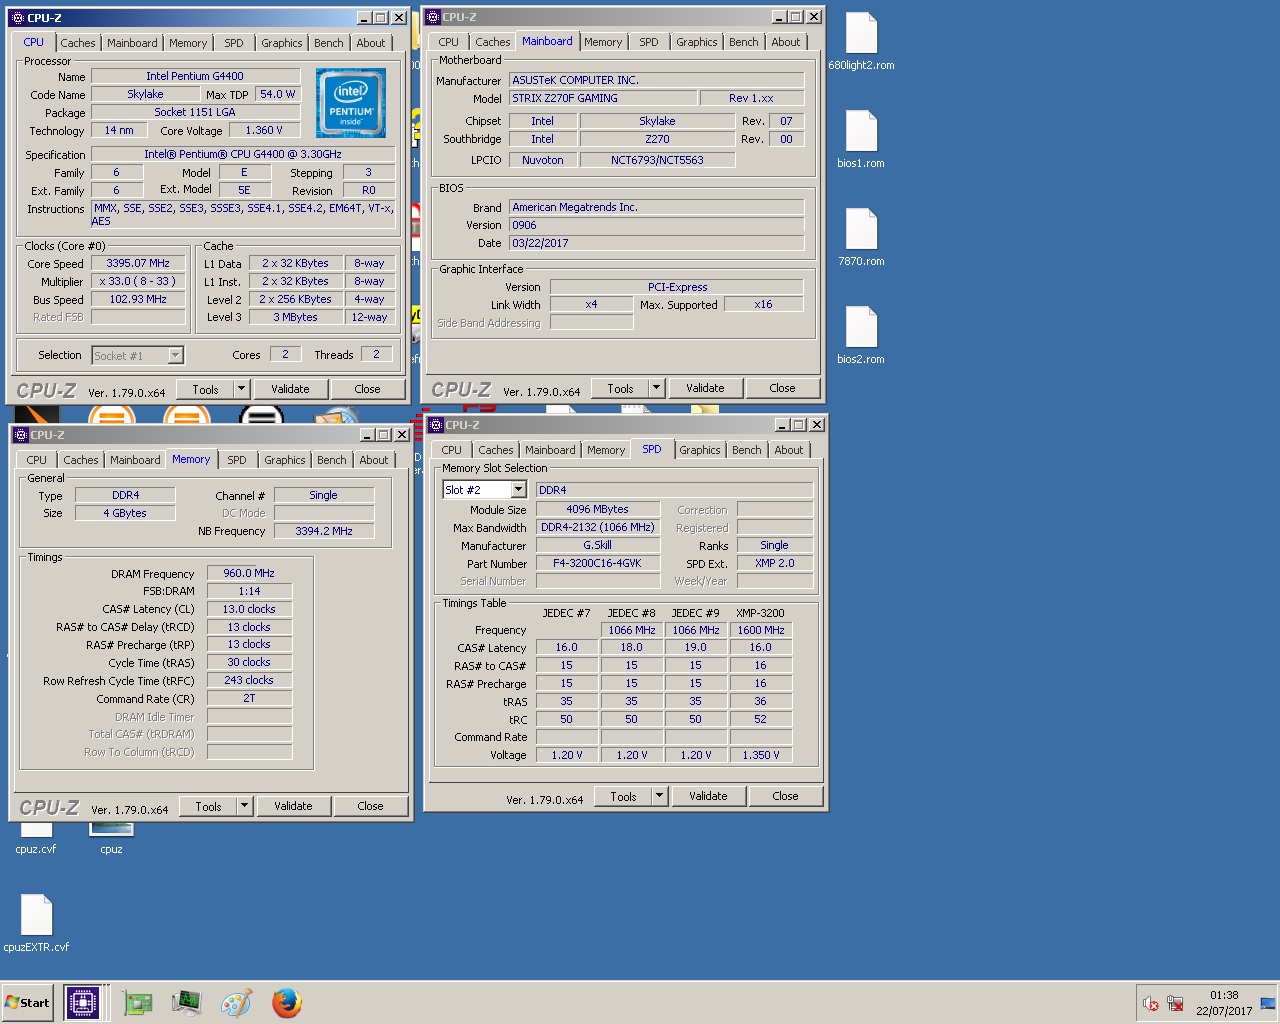Click Close button in the SPD window
The height and width of the screenshot is (1024, 1280).
pyautogui.click(x=786, y=796)
